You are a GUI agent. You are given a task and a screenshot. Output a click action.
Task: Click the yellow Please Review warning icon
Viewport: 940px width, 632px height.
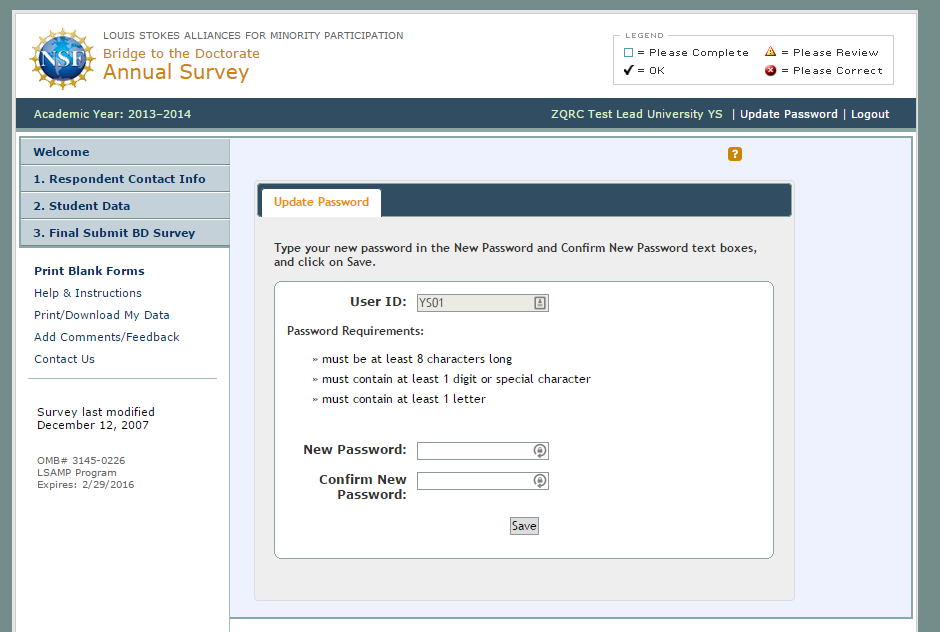(770, 52)
